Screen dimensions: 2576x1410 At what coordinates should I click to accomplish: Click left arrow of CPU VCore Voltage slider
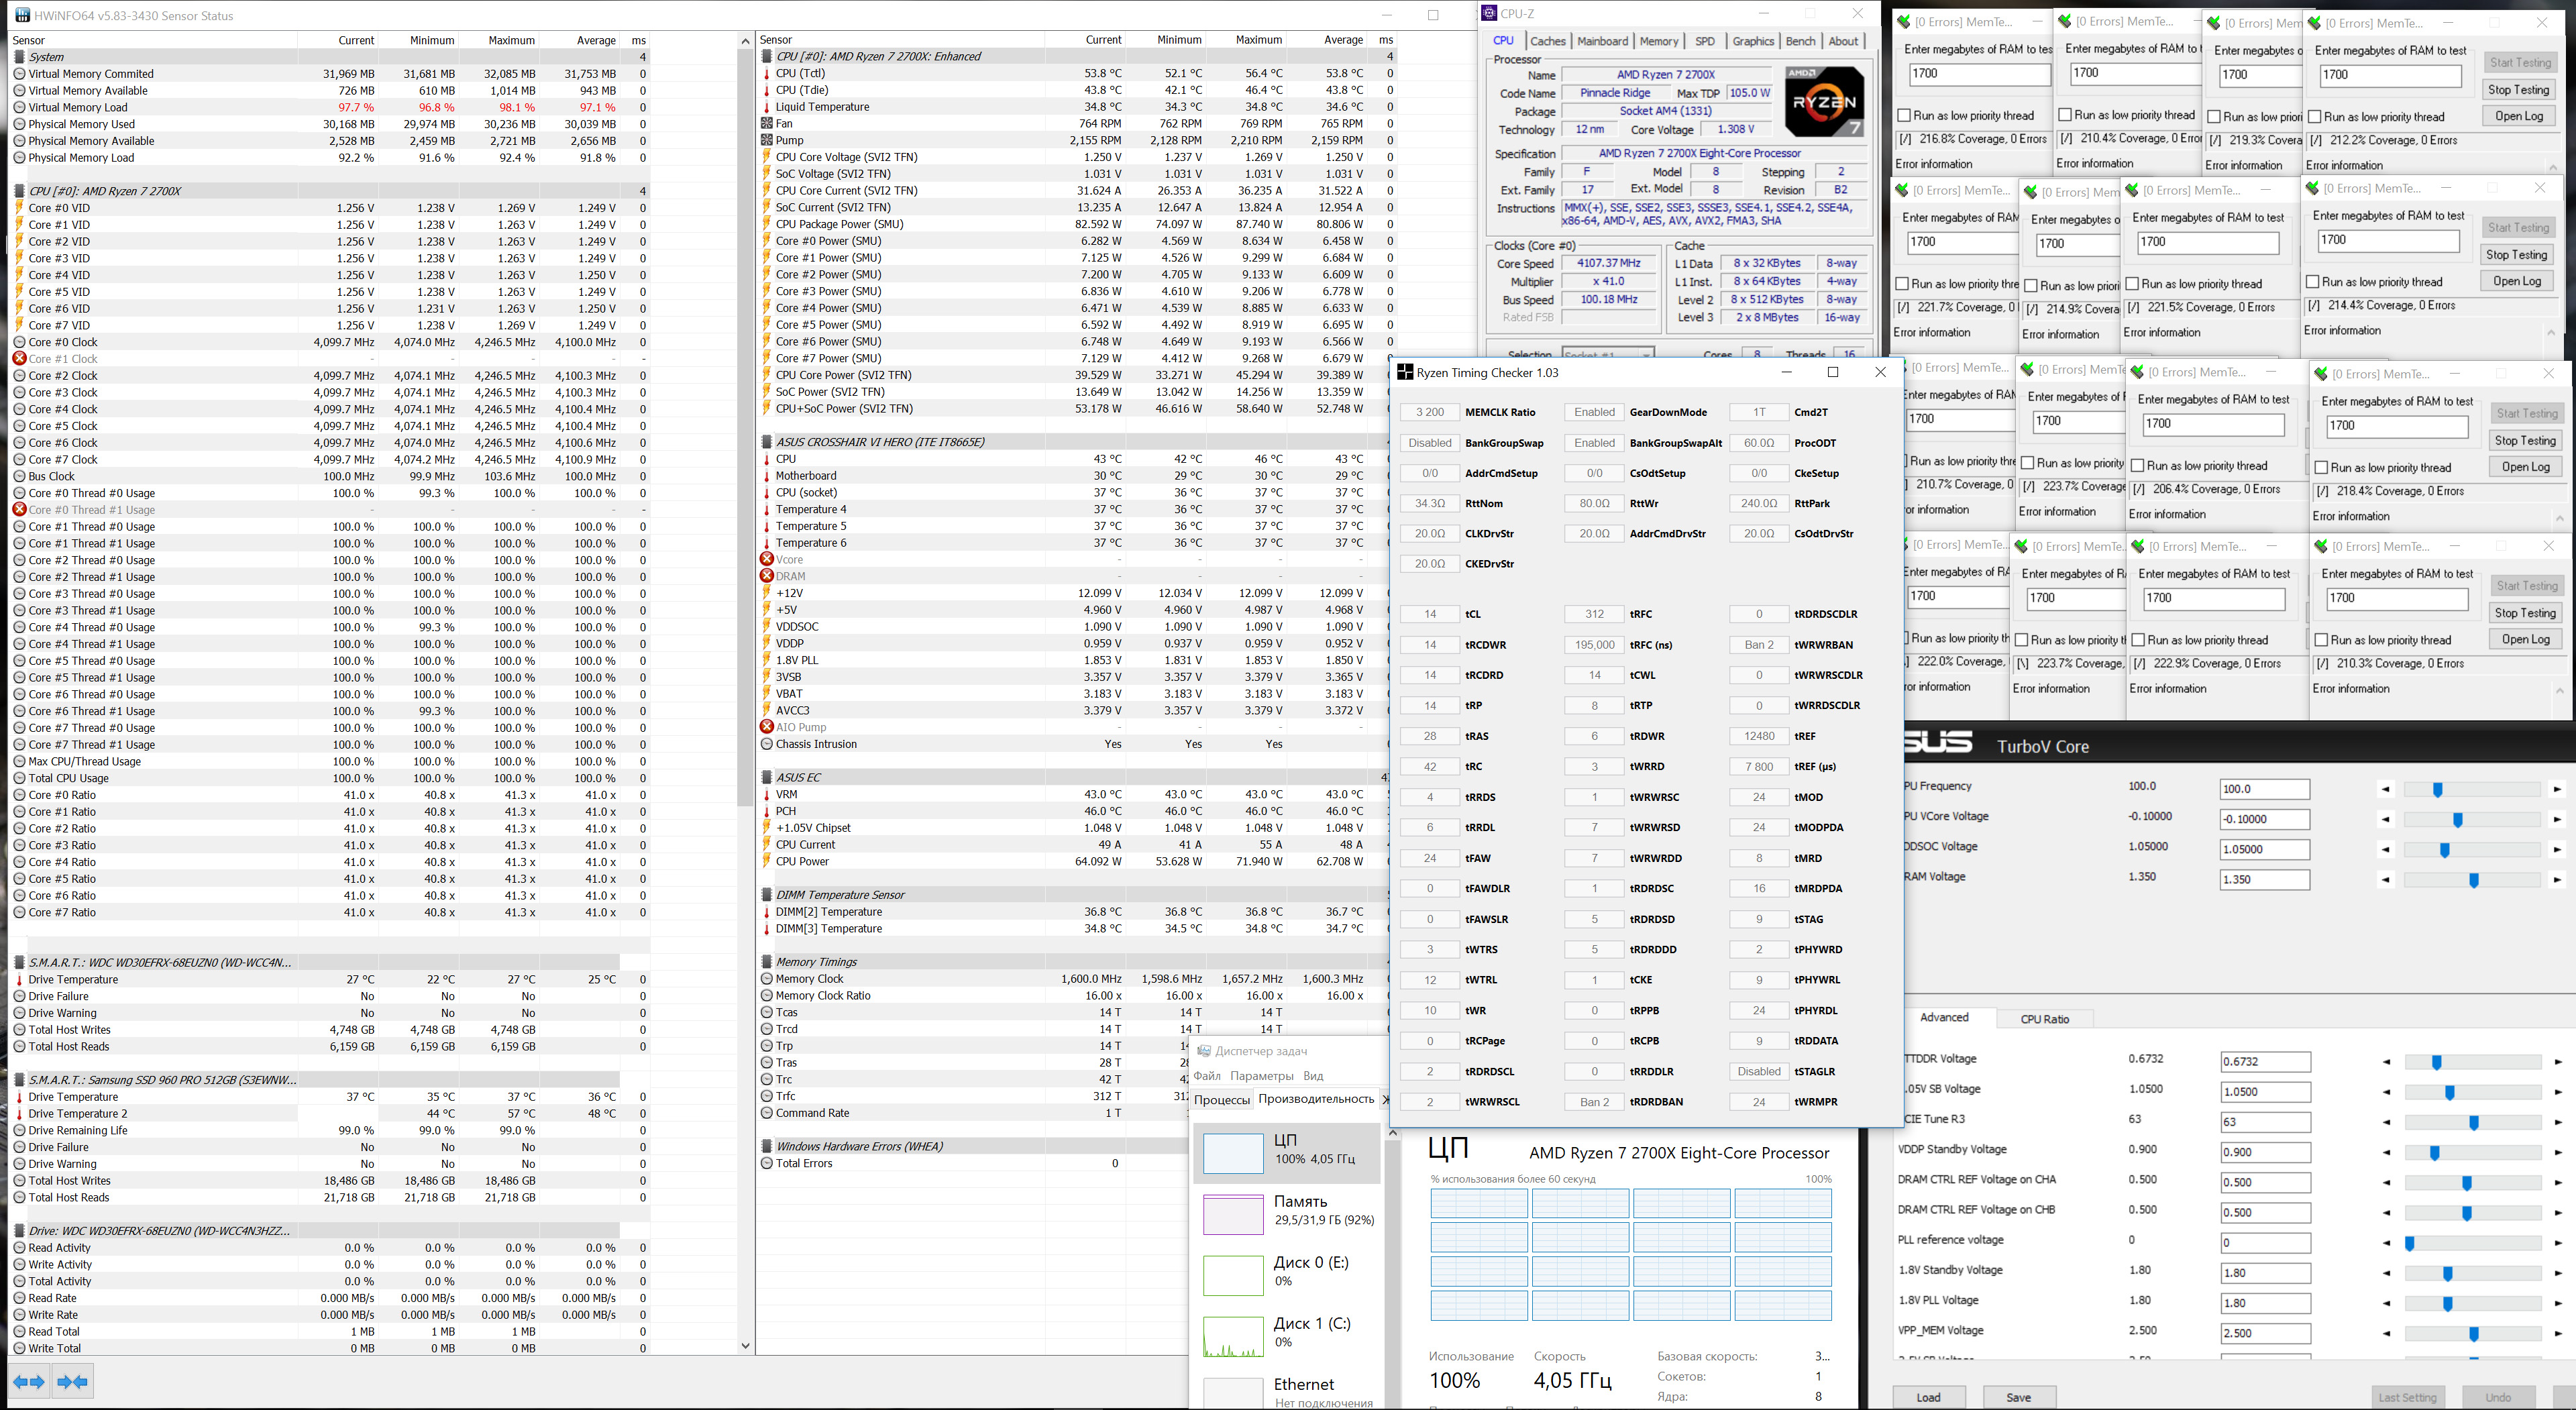tap(2385, 820)
